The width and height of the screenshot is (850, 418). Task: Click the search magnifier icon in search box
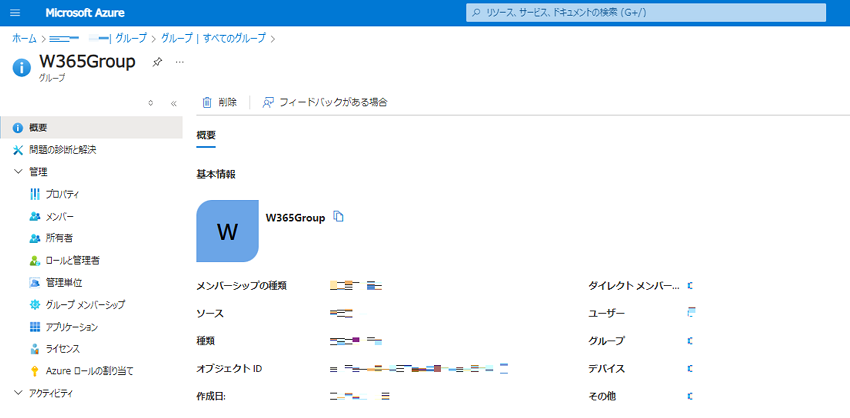click(x=476, y=12)
